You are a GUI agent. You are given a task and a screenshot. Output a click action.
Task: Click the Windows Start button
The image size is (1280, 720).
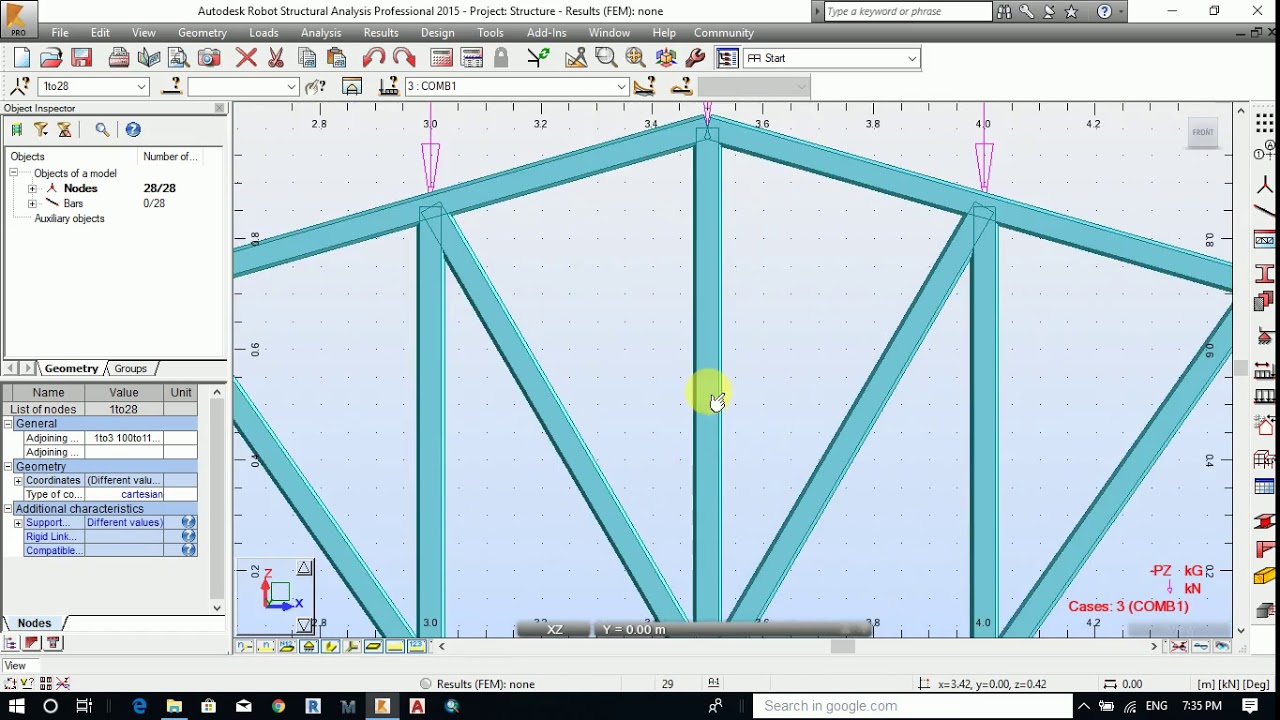pyautogui.click(x=17, y=706)
